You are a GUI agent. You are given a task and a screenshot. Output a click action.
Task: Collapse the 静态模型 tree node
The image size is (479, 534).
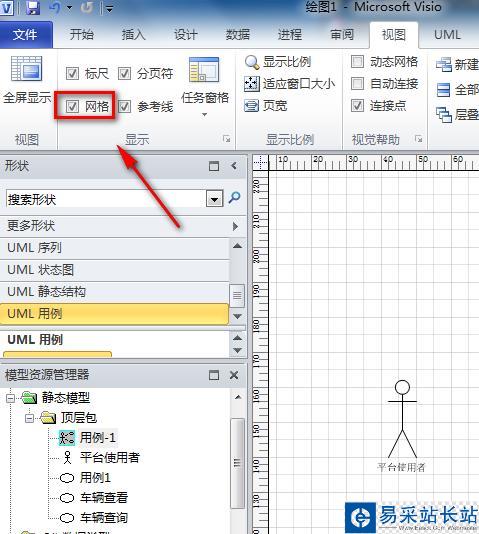[x=11, y=398]
